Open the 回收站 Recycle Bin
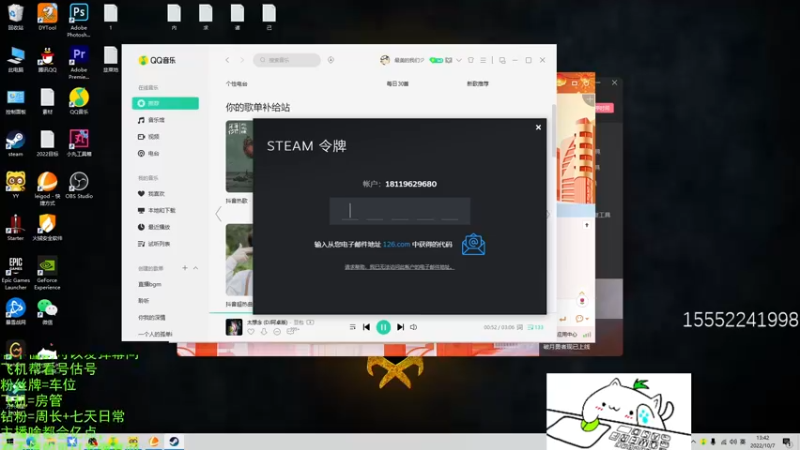 pyautogui.click(x=15, y=17)
